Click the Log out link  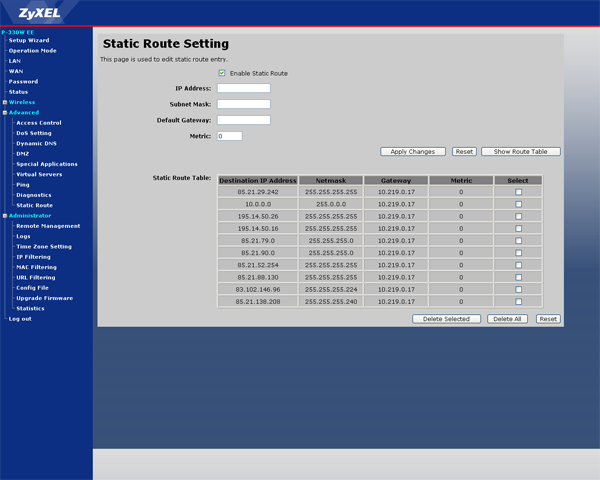coord(20,319)
